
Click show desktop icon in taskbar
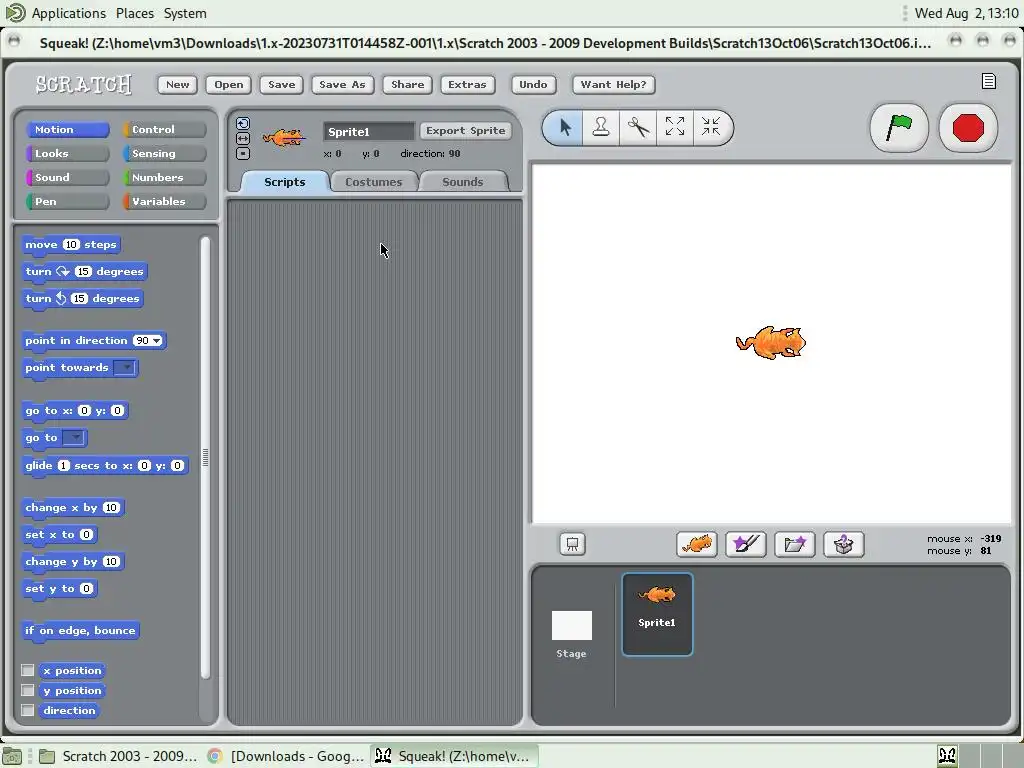point(12,756)
